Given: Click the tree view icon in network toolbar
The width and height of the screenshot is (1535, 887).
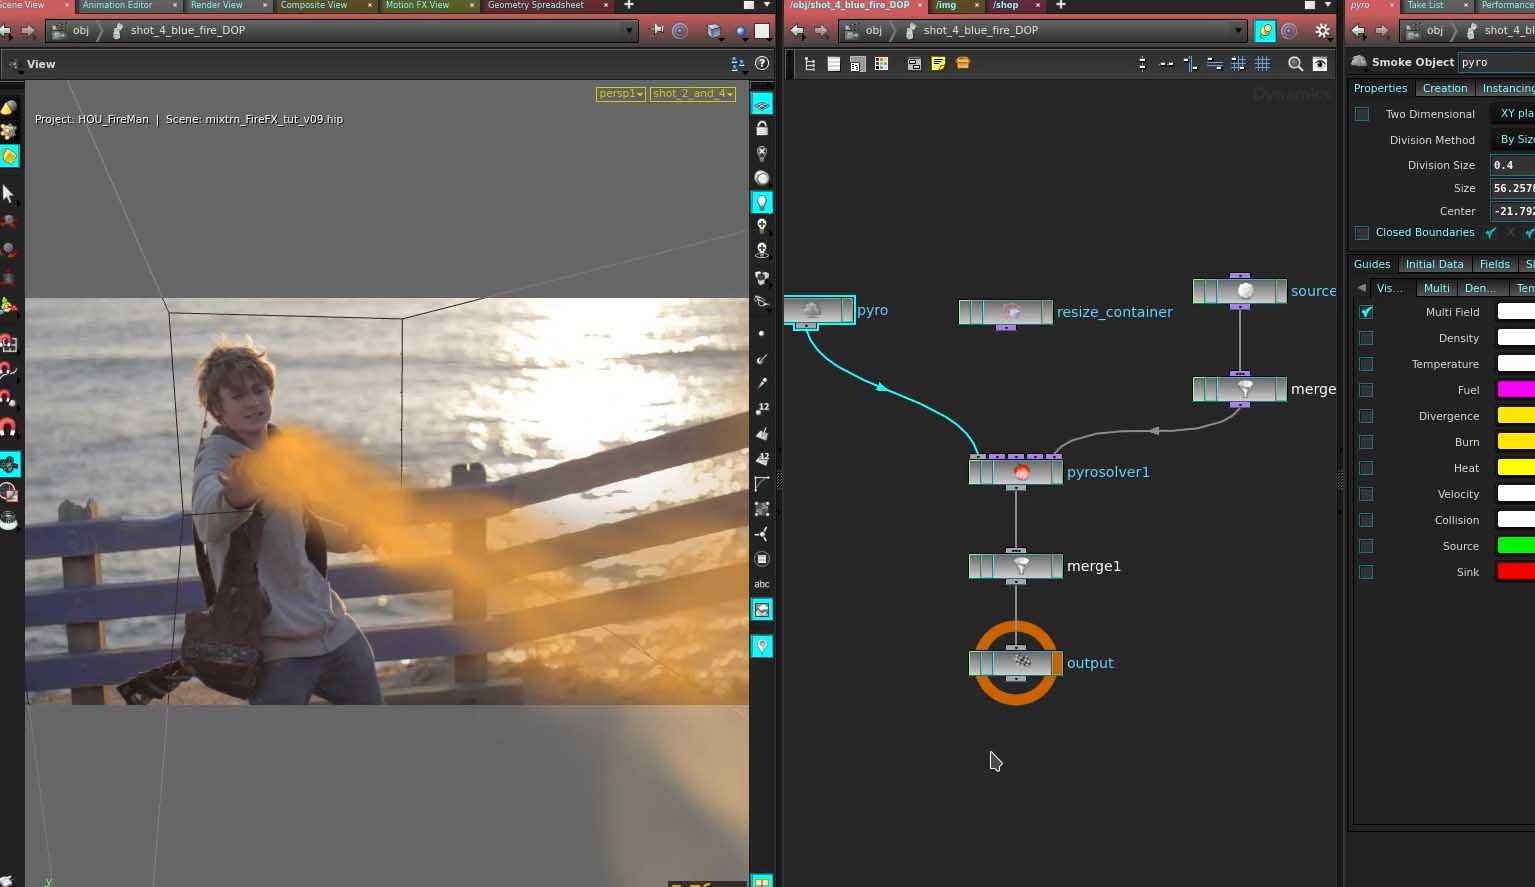Looking at the screenshot, I should 810,64.
